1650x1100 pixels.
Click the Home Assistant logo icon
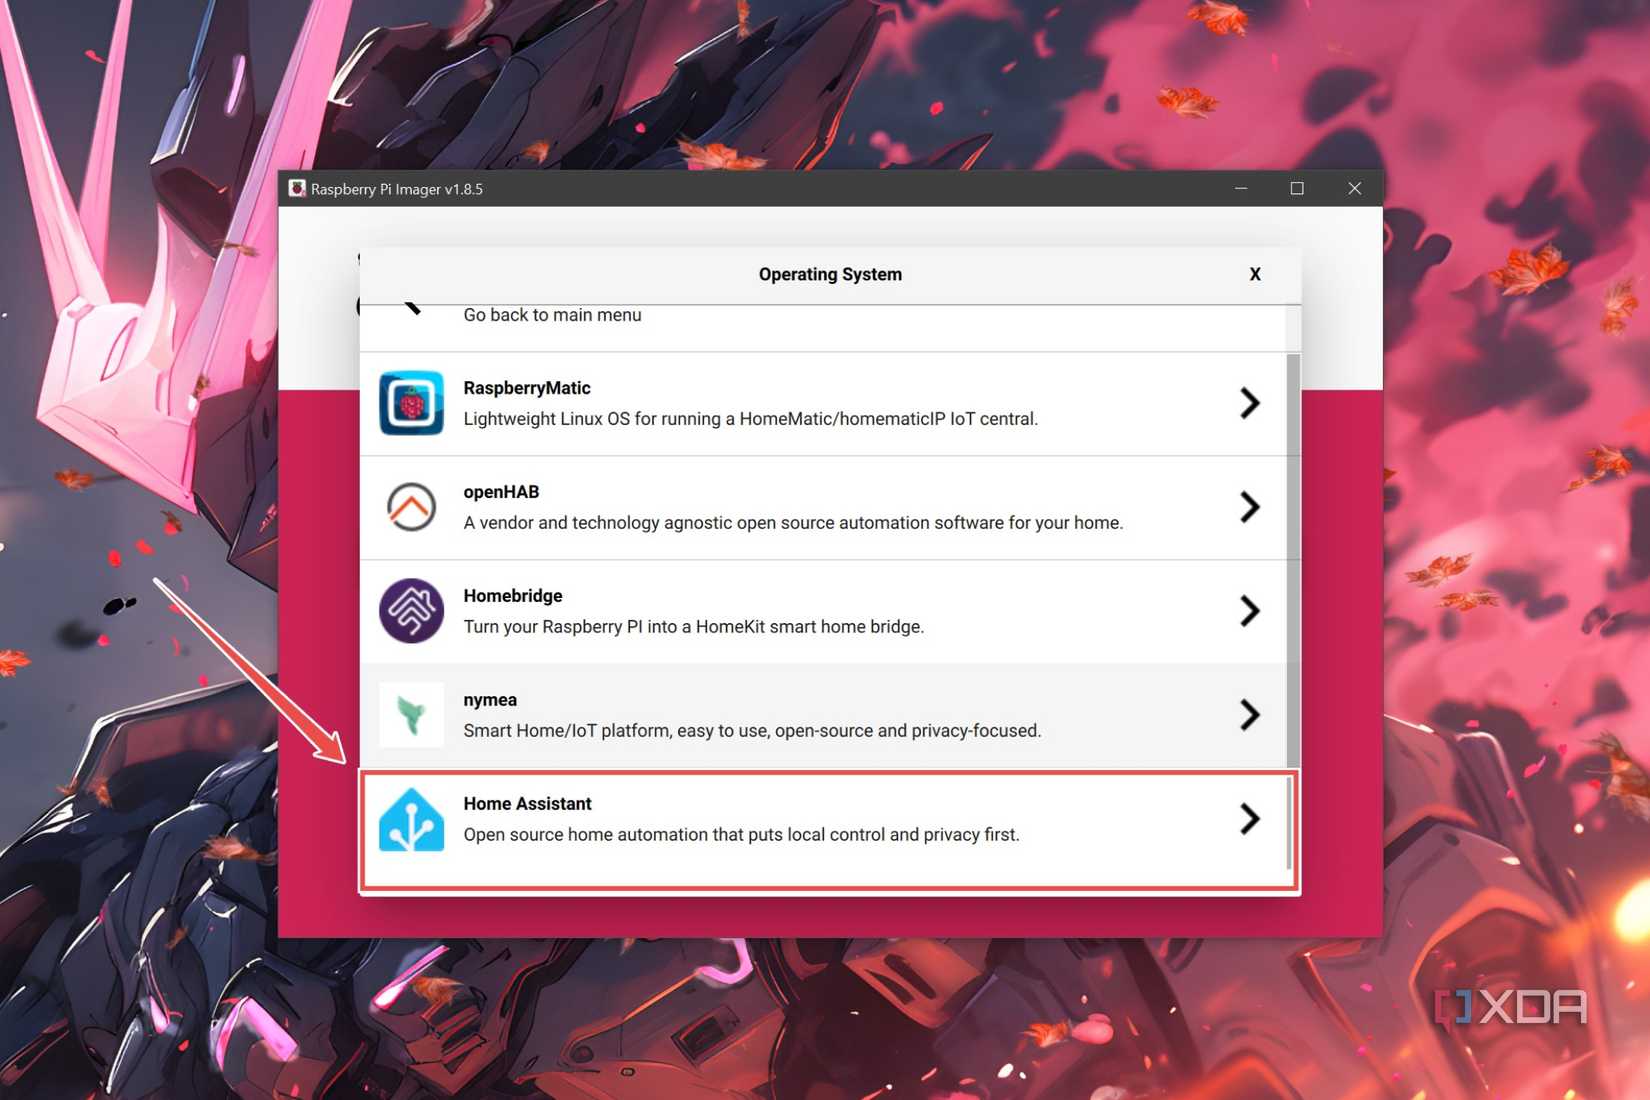[411, 819]
